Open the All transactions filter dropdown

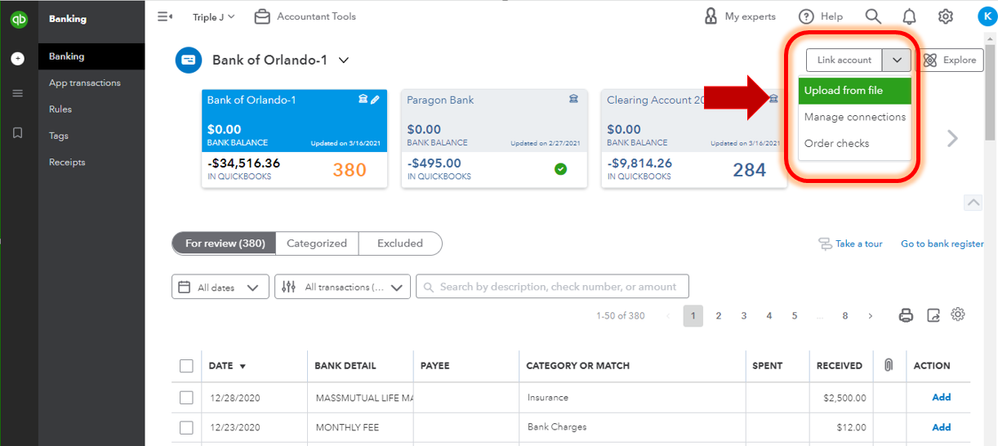pos(342,287)
